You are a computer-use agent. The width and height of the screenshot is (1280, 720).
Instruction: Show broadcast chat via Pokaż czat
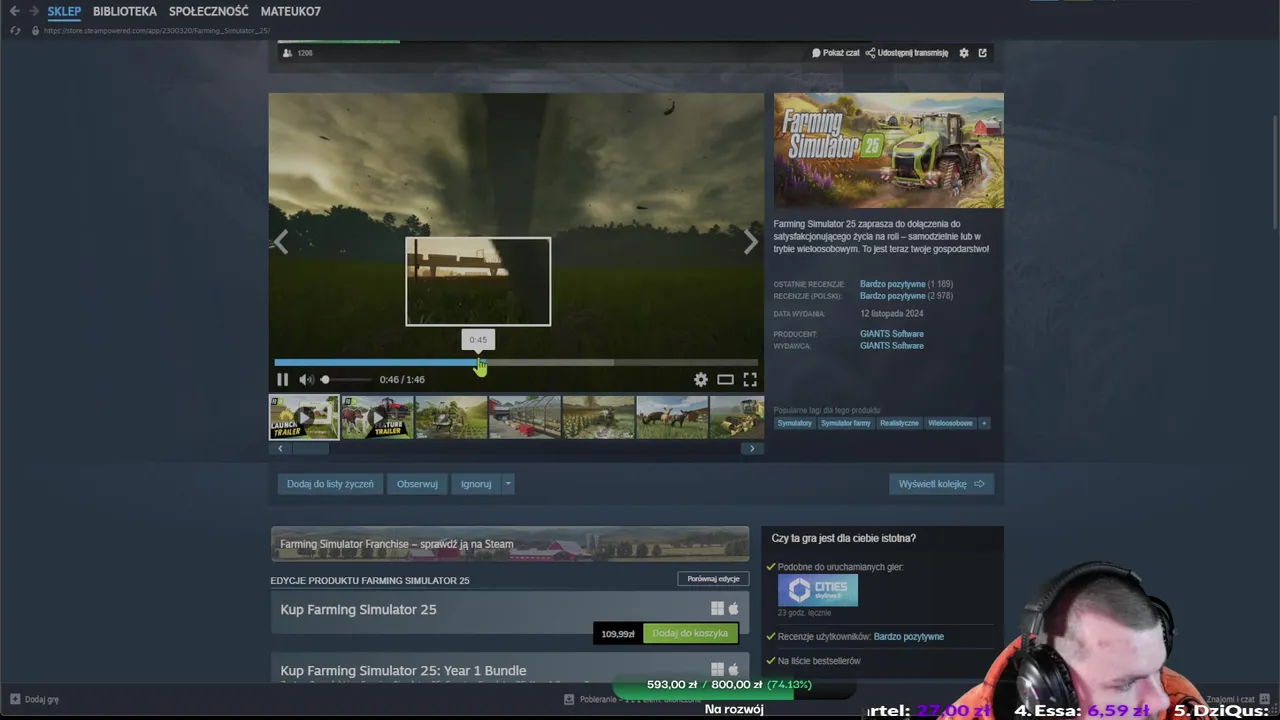pos(835,53)
